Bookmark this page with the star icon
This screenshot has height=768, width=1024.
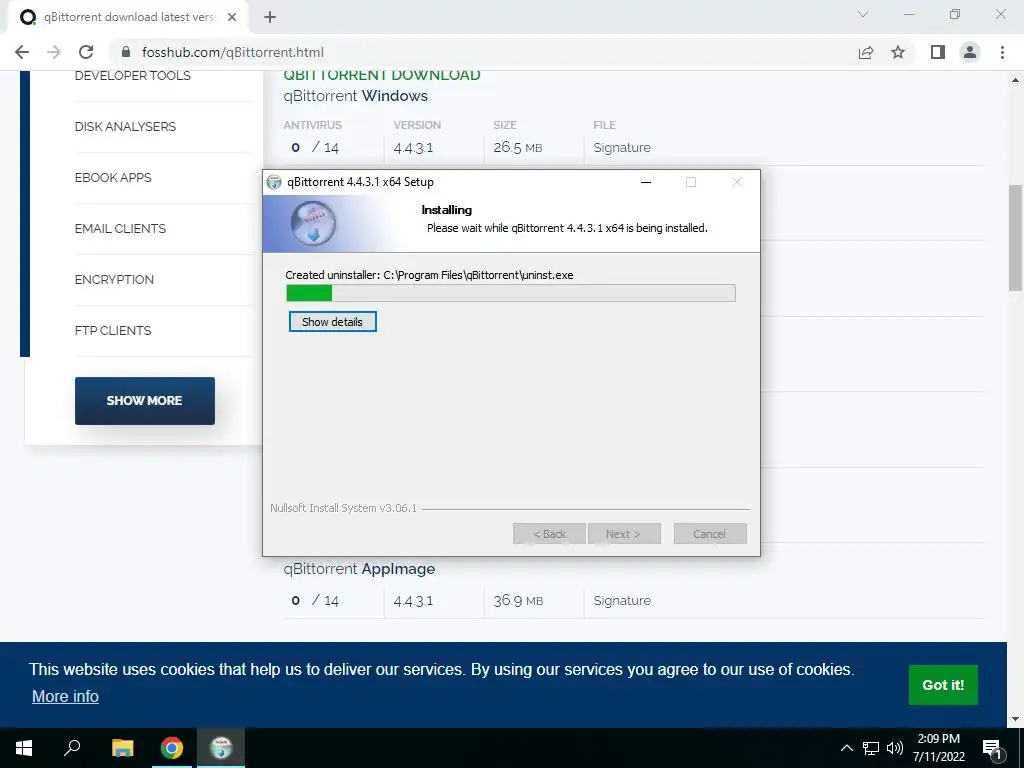coord(898,52)
